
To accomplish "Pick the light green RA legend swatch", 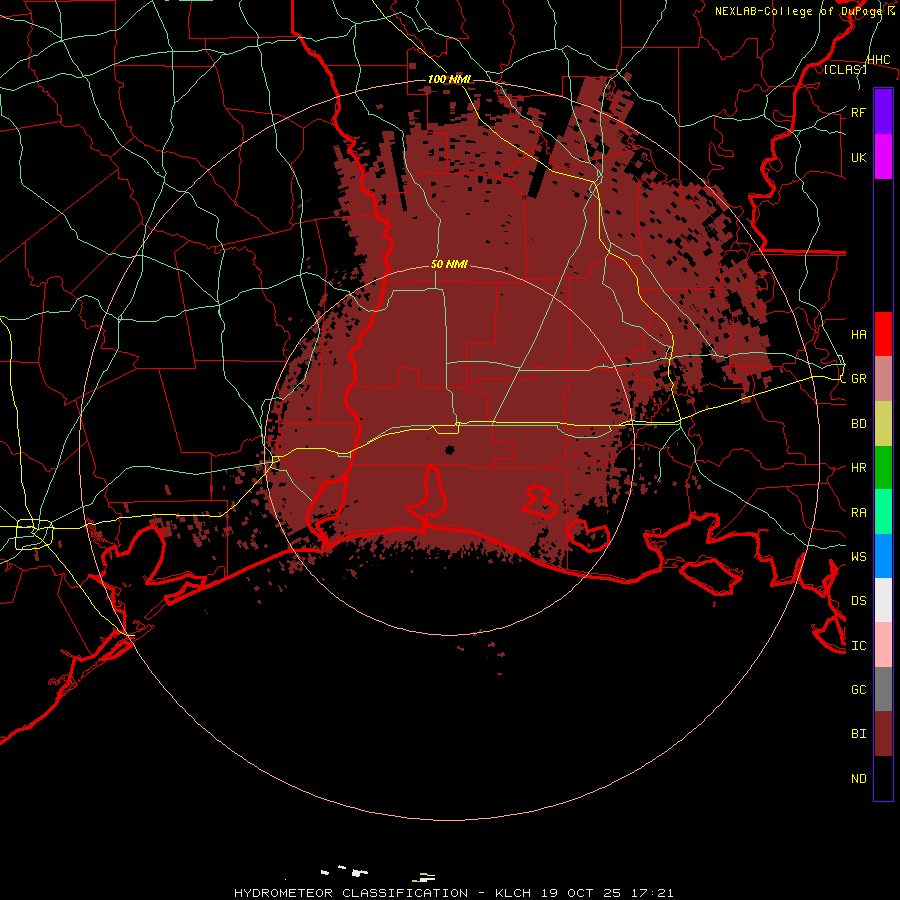I will pyautogui.click(x=883, y=512).
